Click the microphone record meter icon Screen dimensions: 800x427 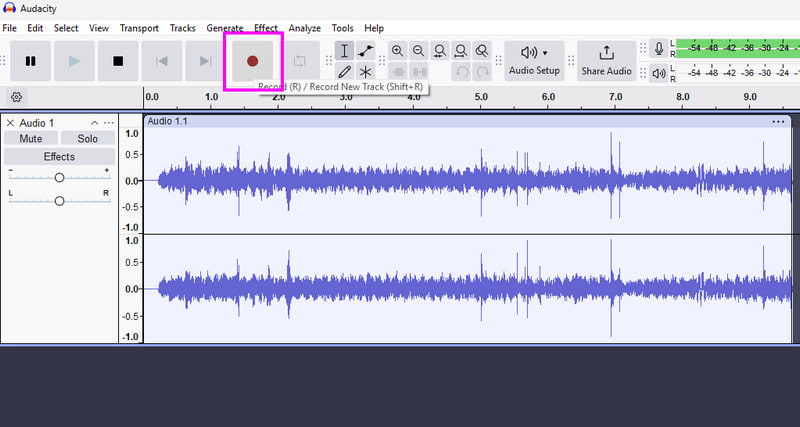click(x=659, y=49)
